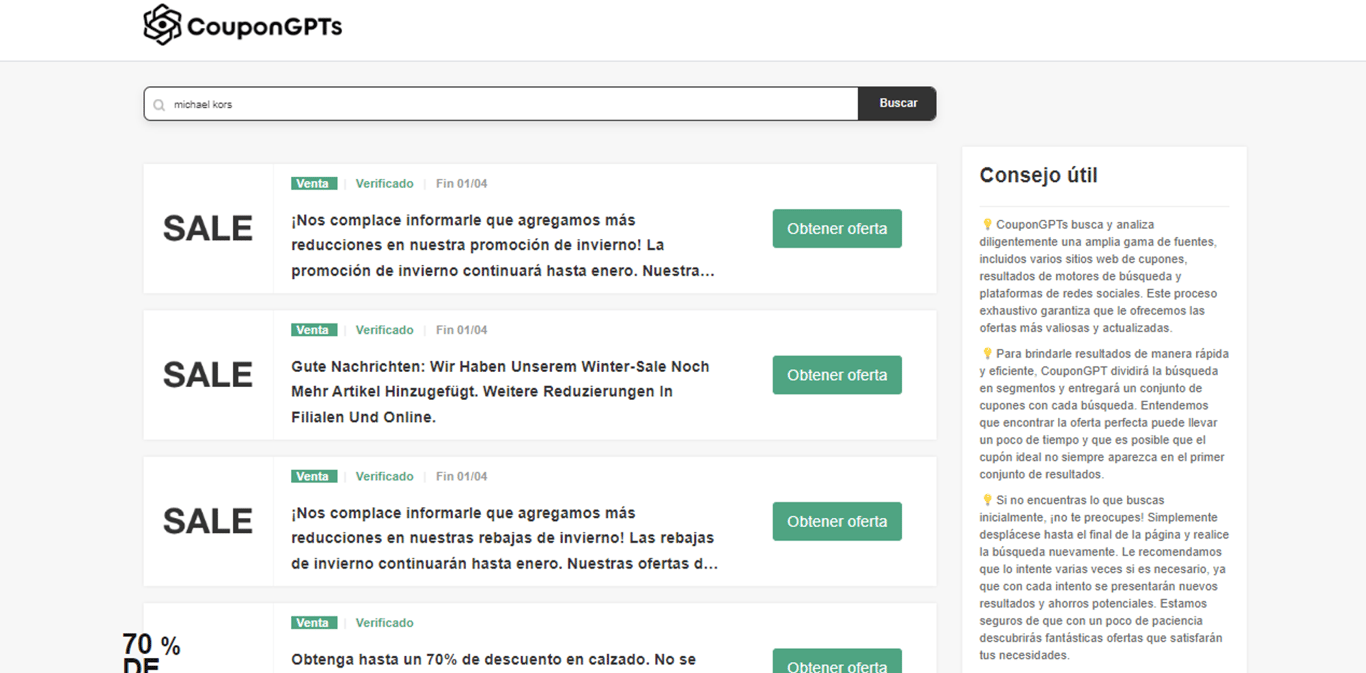Viewport: 1366px width, 673px height.
Task: Click tip paragraph starting 'Si no encuentras'
Action: point(1104,578)
